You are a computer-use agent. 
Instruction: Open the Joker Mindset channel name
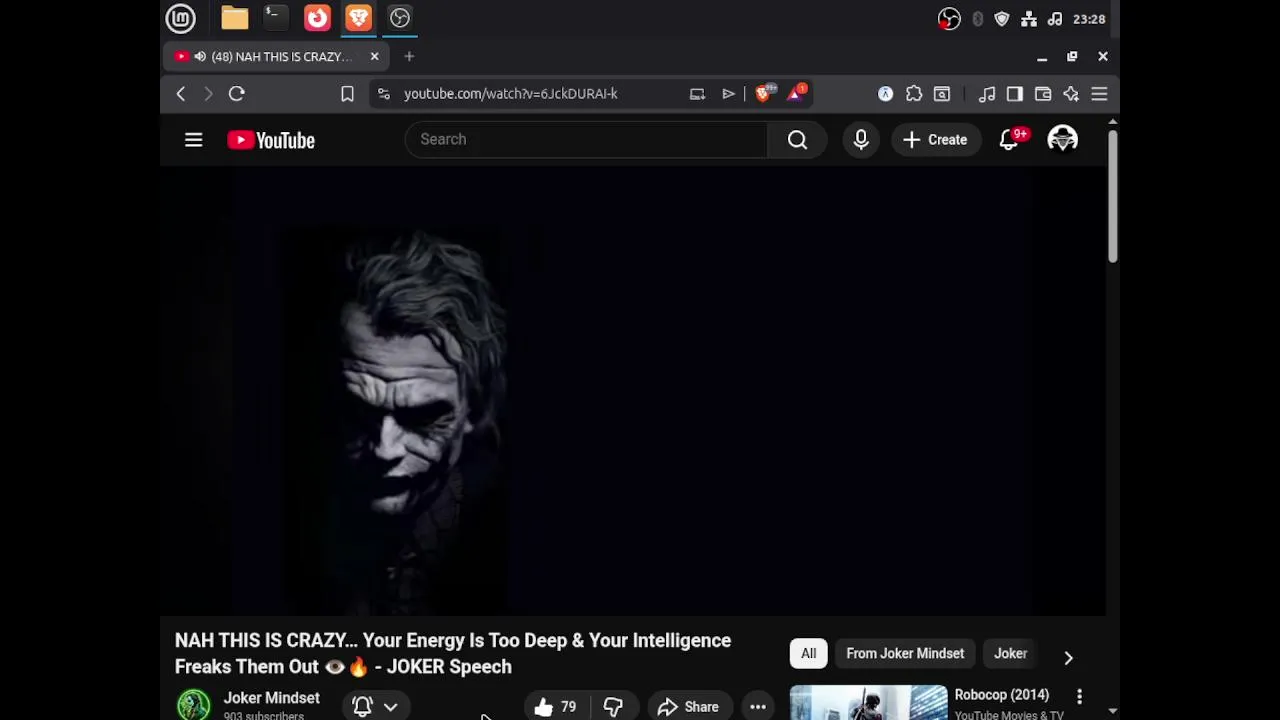(271, 698)
